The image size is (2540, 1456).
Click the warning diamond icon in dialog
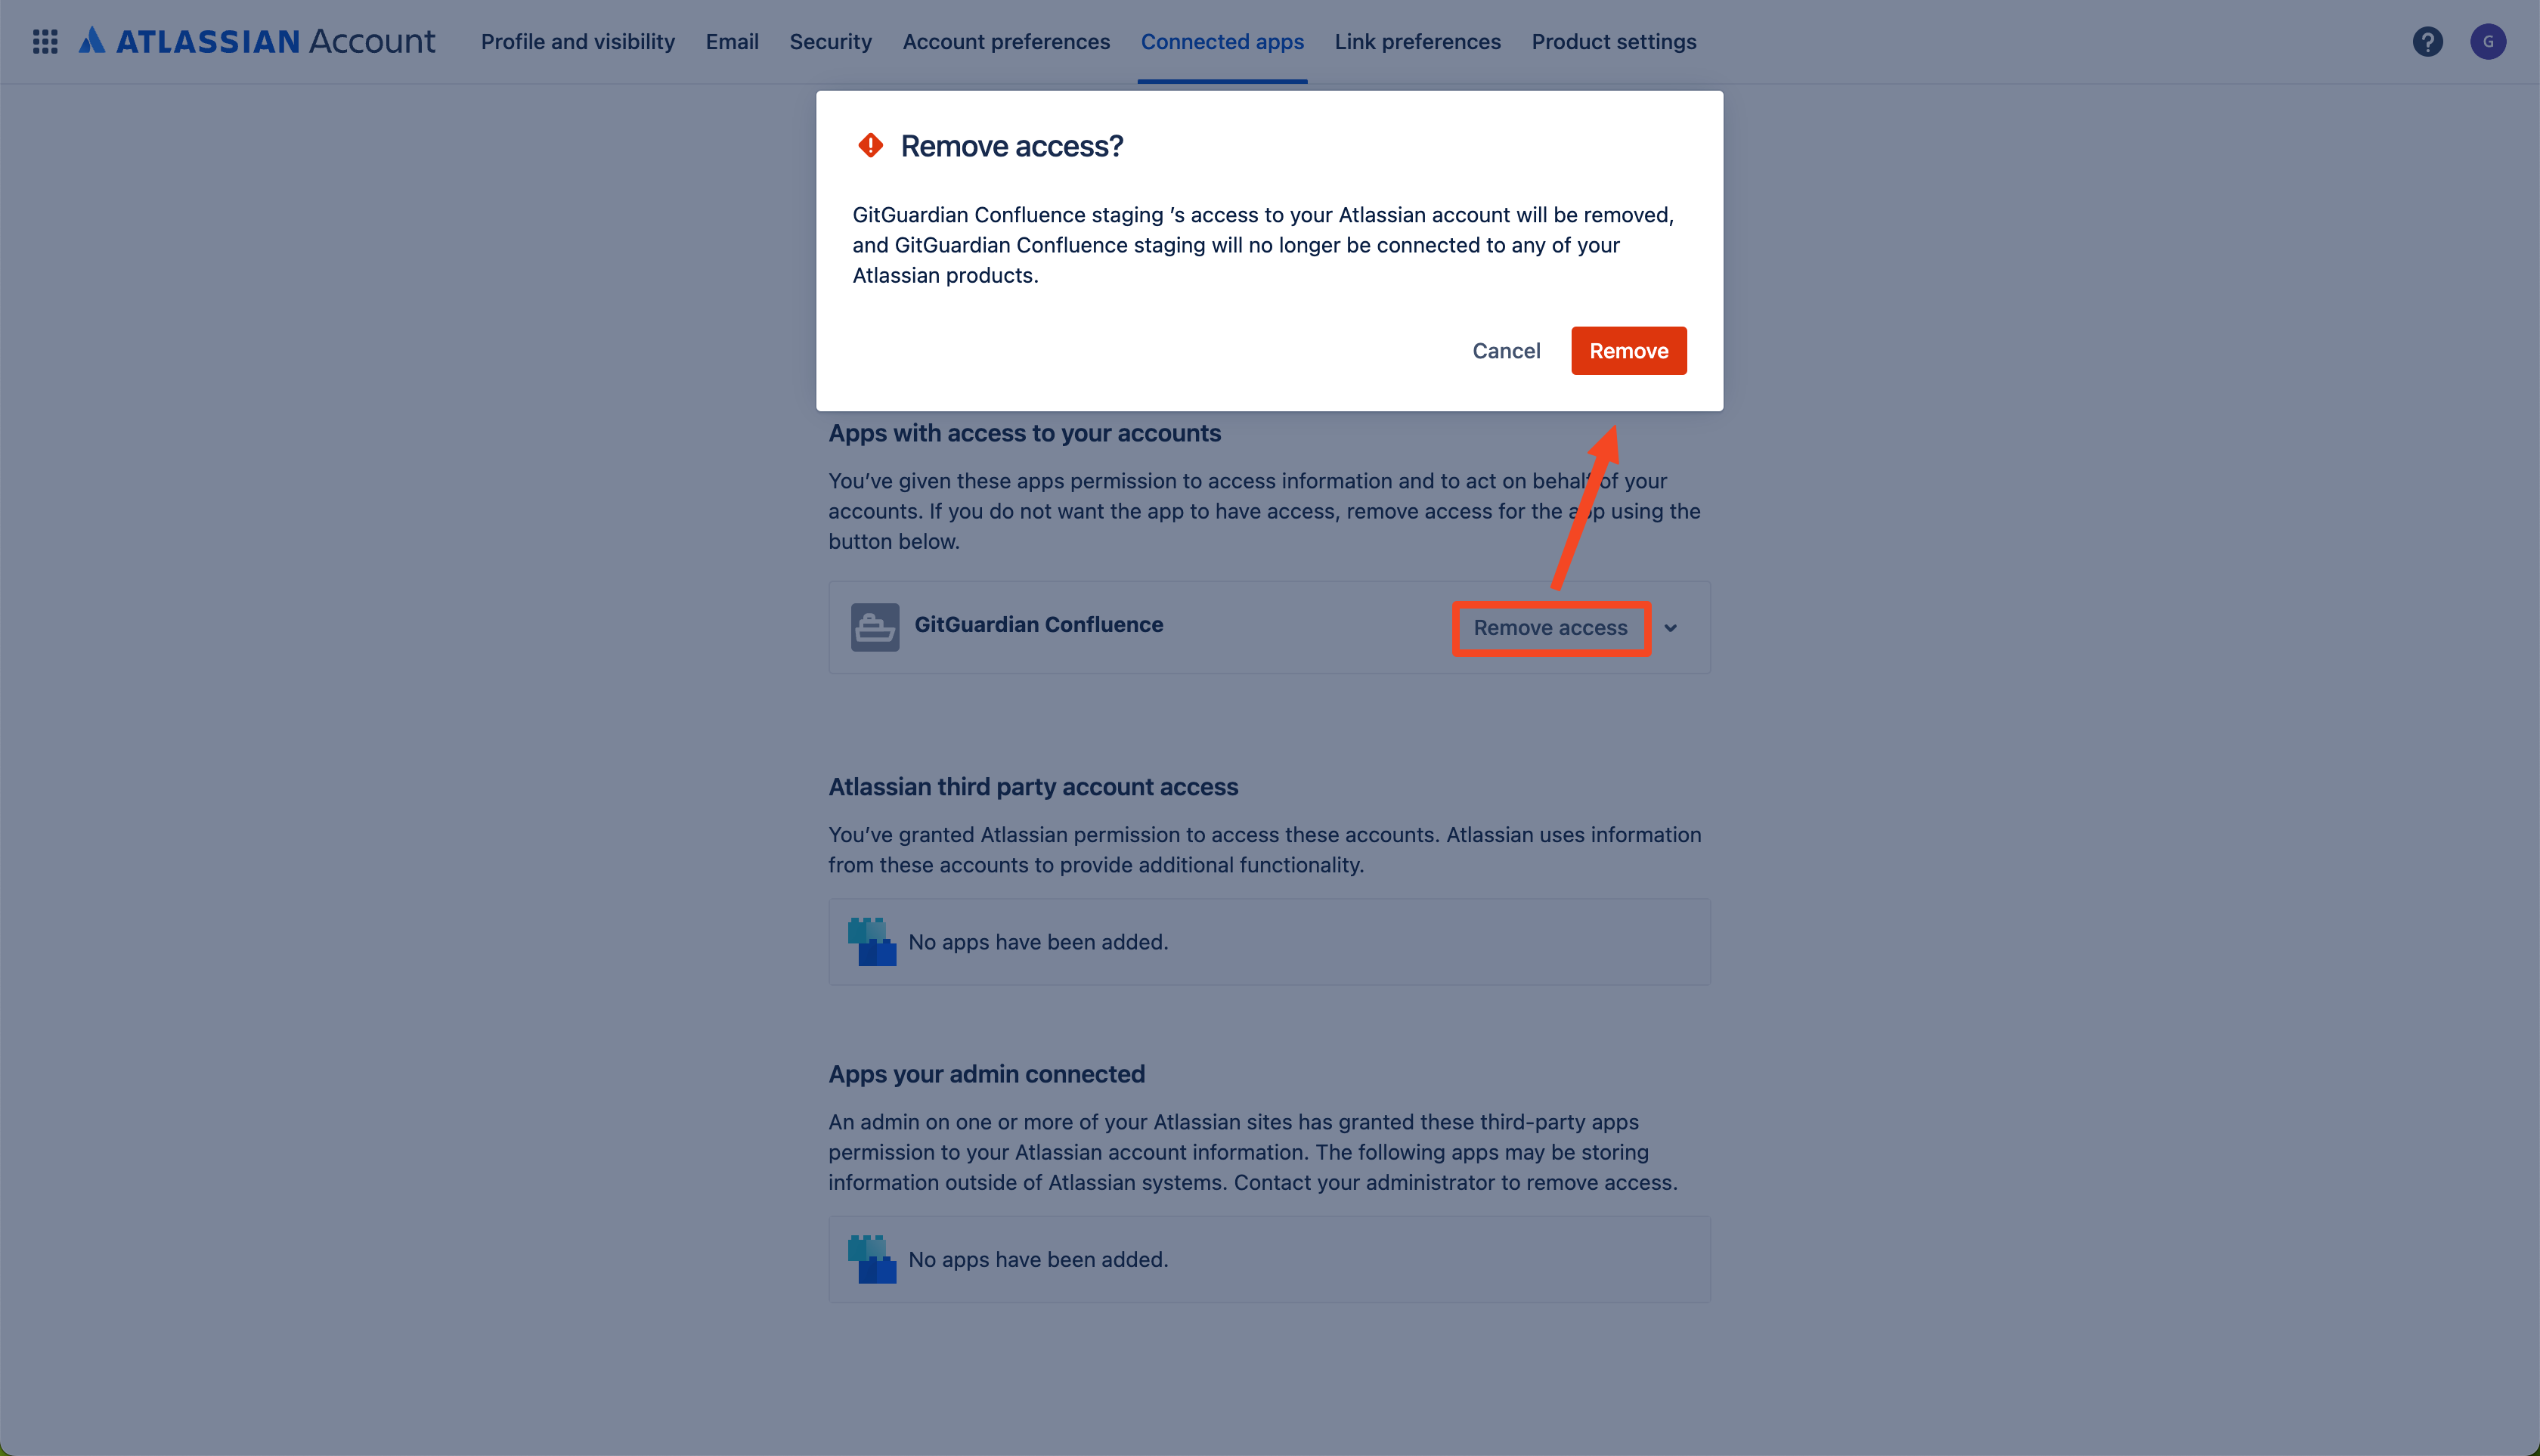point(869,144)
